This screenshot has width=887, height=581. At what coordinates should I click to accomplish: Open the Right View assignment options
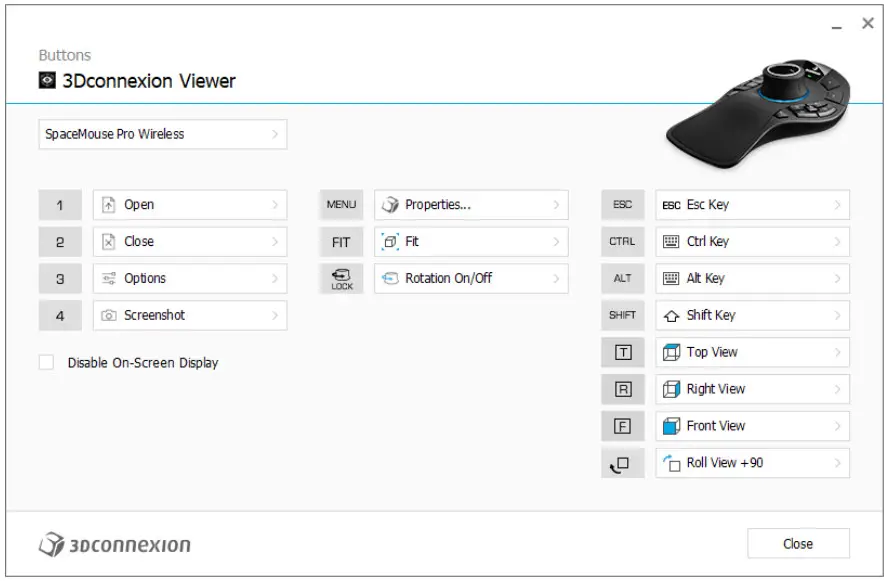(x=839, y=389)
